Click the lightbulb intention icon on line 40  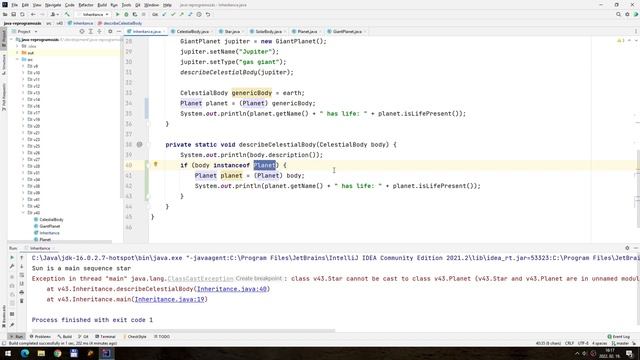coord(156,164)
